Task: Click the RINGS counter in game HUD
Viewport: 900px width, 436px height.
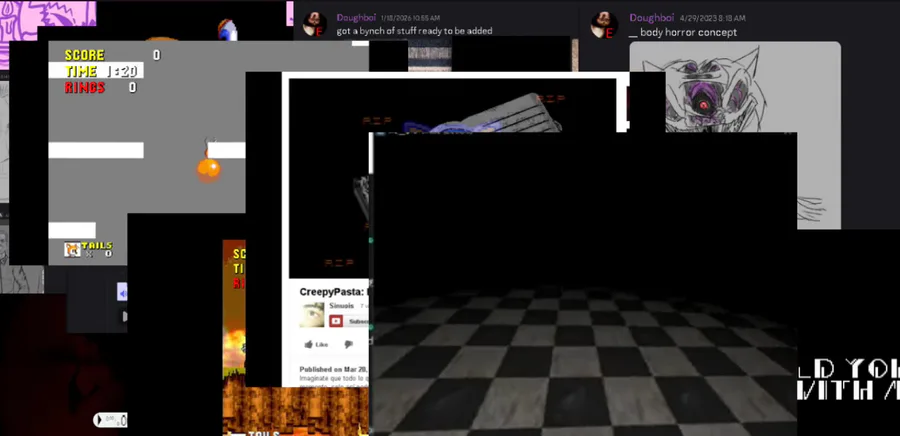Action: click(x=100, y=87)
